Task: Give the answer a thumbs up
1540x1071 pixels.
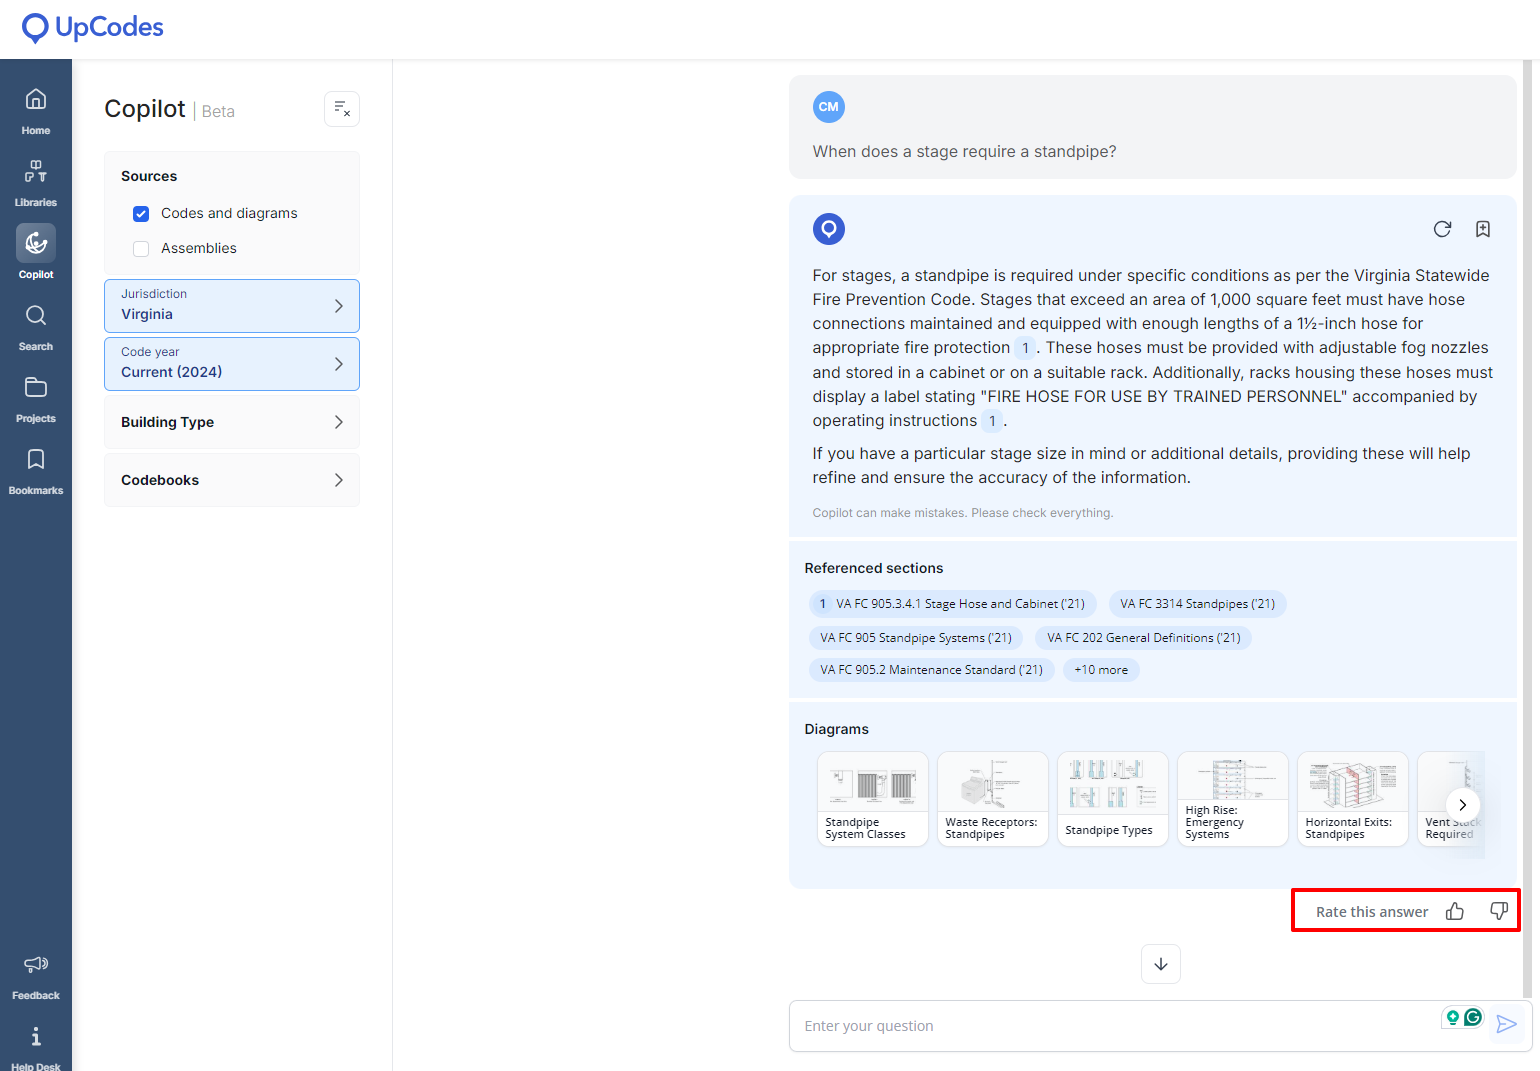Action: tap(1455, 911)
